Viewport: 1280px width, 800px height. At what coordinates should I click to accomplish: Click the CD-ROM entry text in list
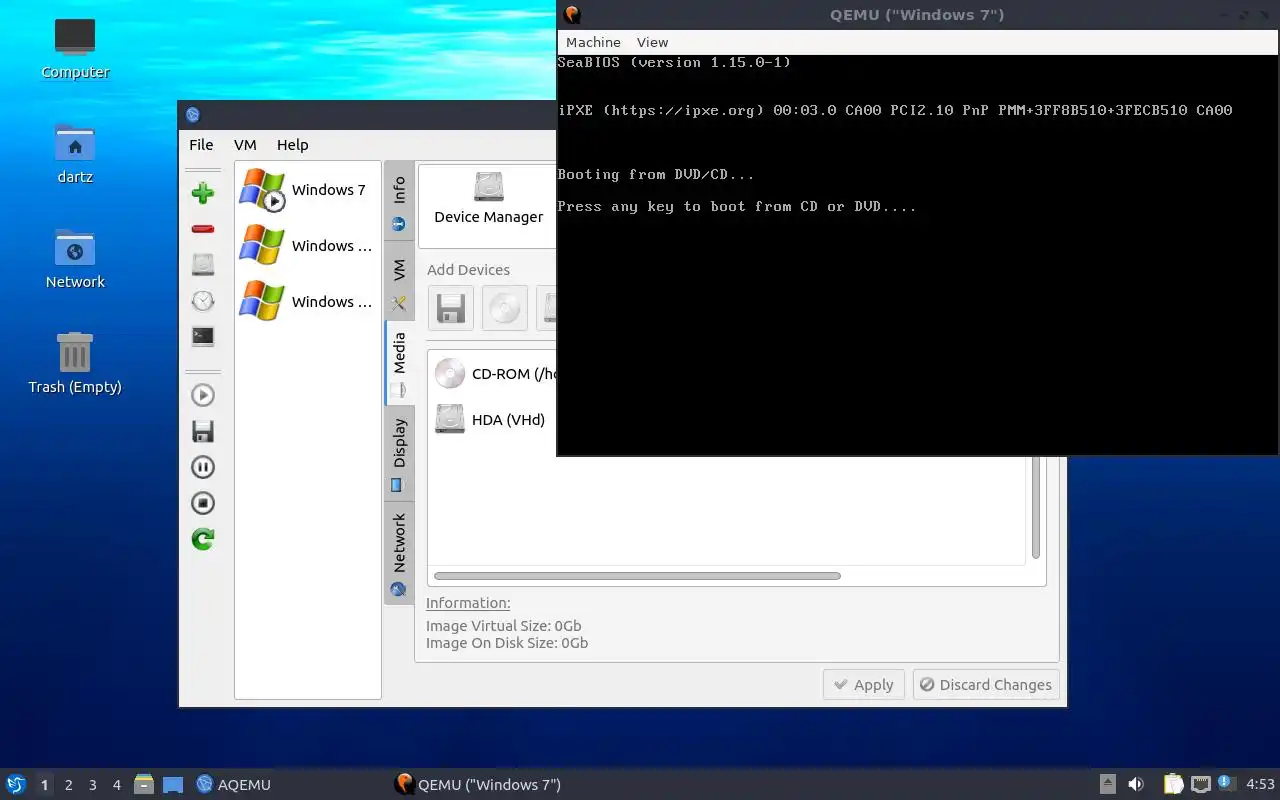[513, 374]
